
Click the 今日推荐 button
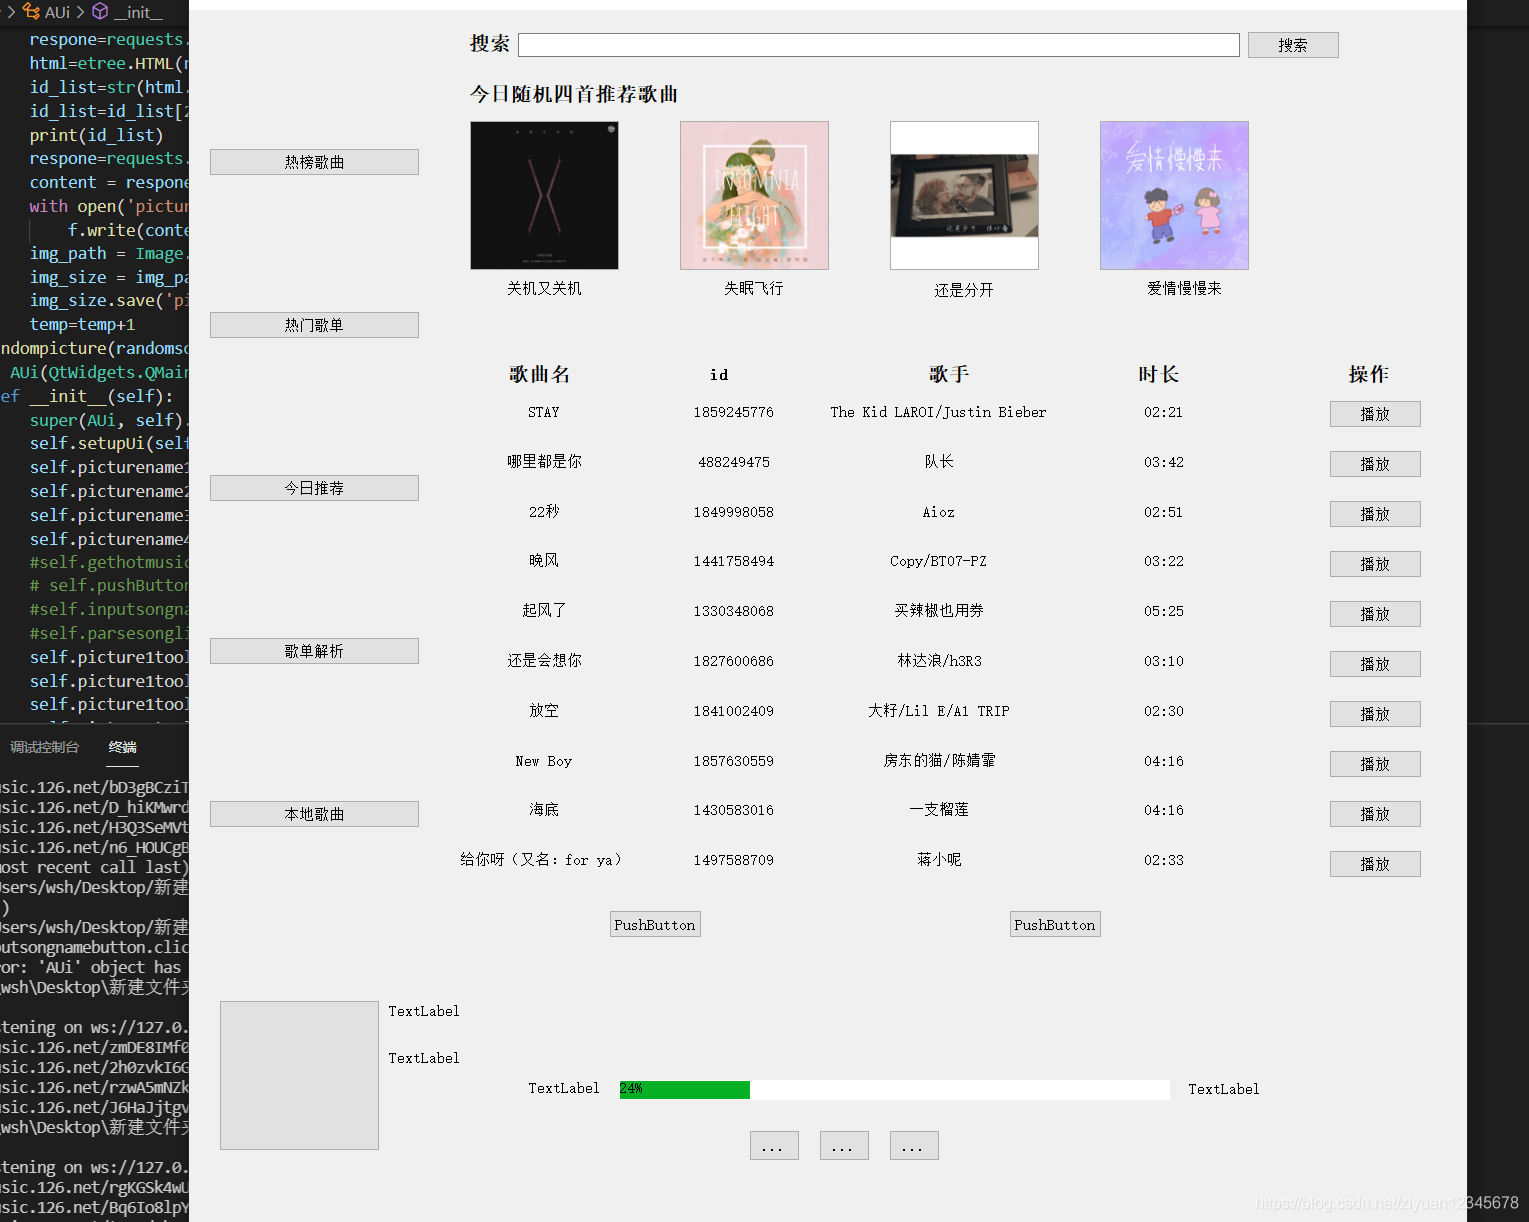pyautogui.click(x=313, y=487)
